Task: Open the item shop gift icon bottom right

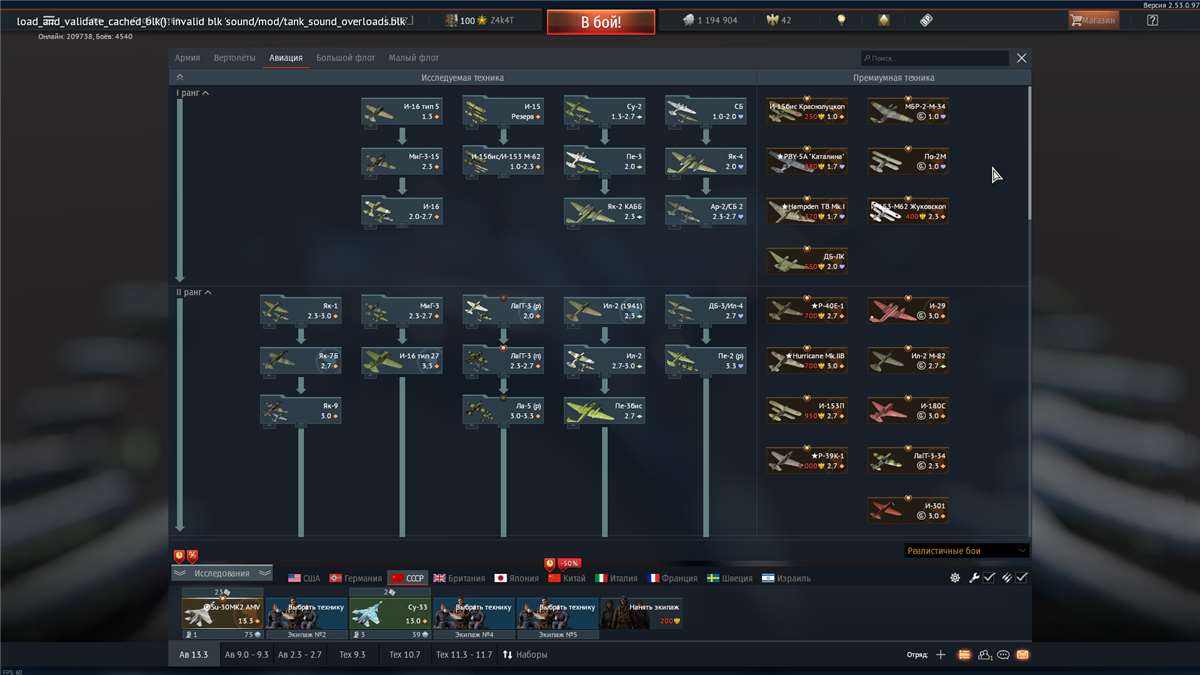Action: 1023,654
